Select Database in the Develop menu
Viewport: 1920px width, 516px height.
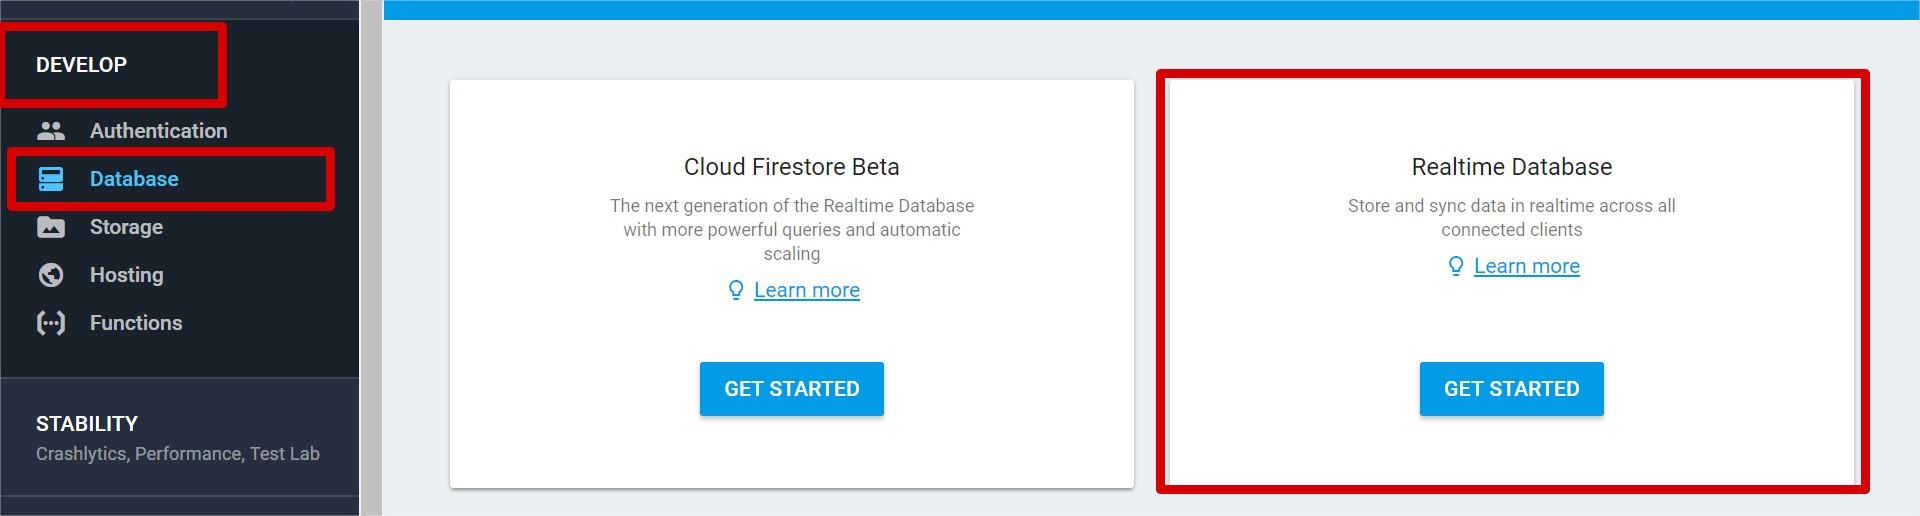(134, 179)
